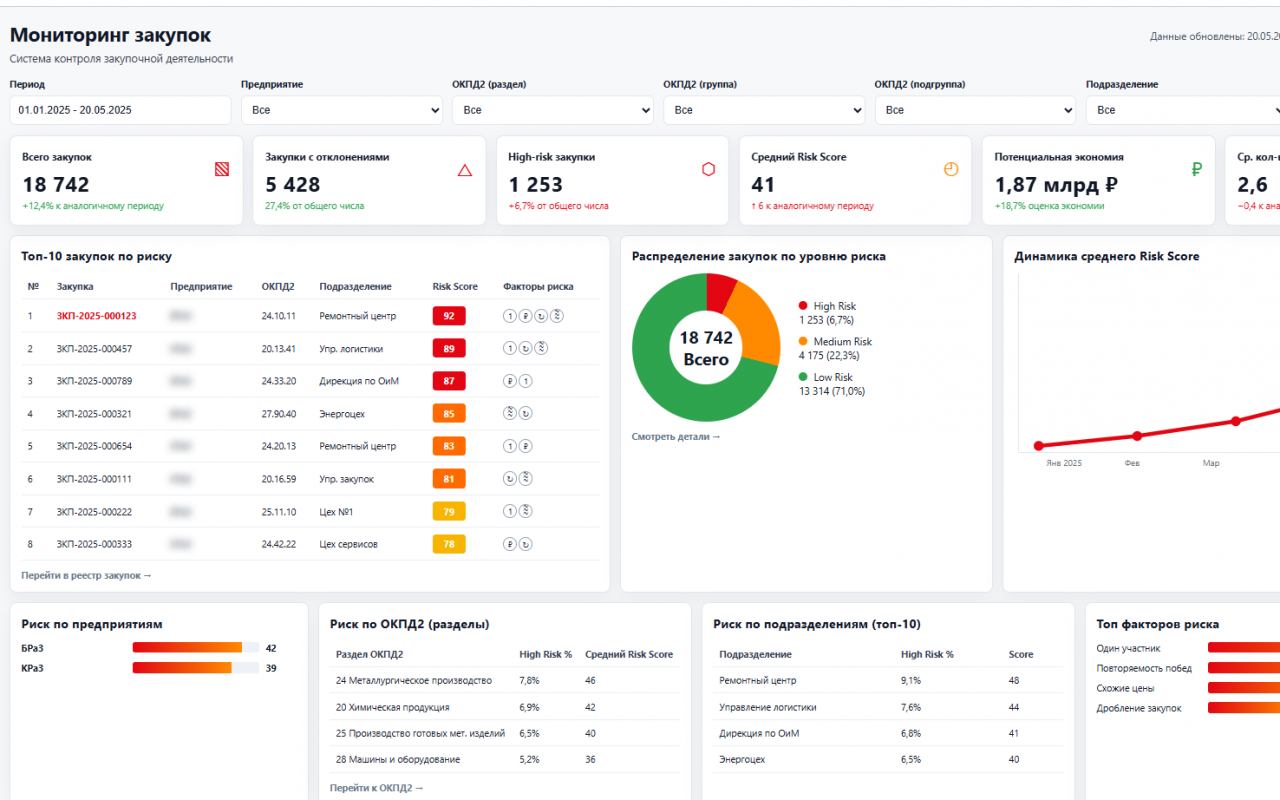This screenshot has width=1280, height=800.
Task: Click ruble risk factor icon for ЗКП-2025-000789
Action: click(x=510, y=381)
